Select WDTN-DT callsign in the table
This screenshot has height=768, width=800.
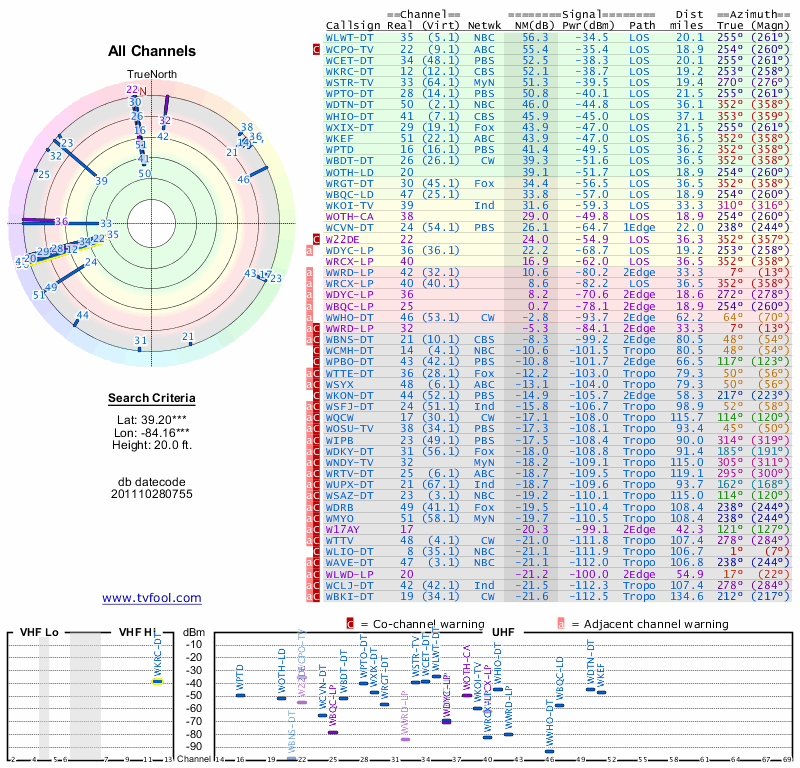(x=349, y=105)
